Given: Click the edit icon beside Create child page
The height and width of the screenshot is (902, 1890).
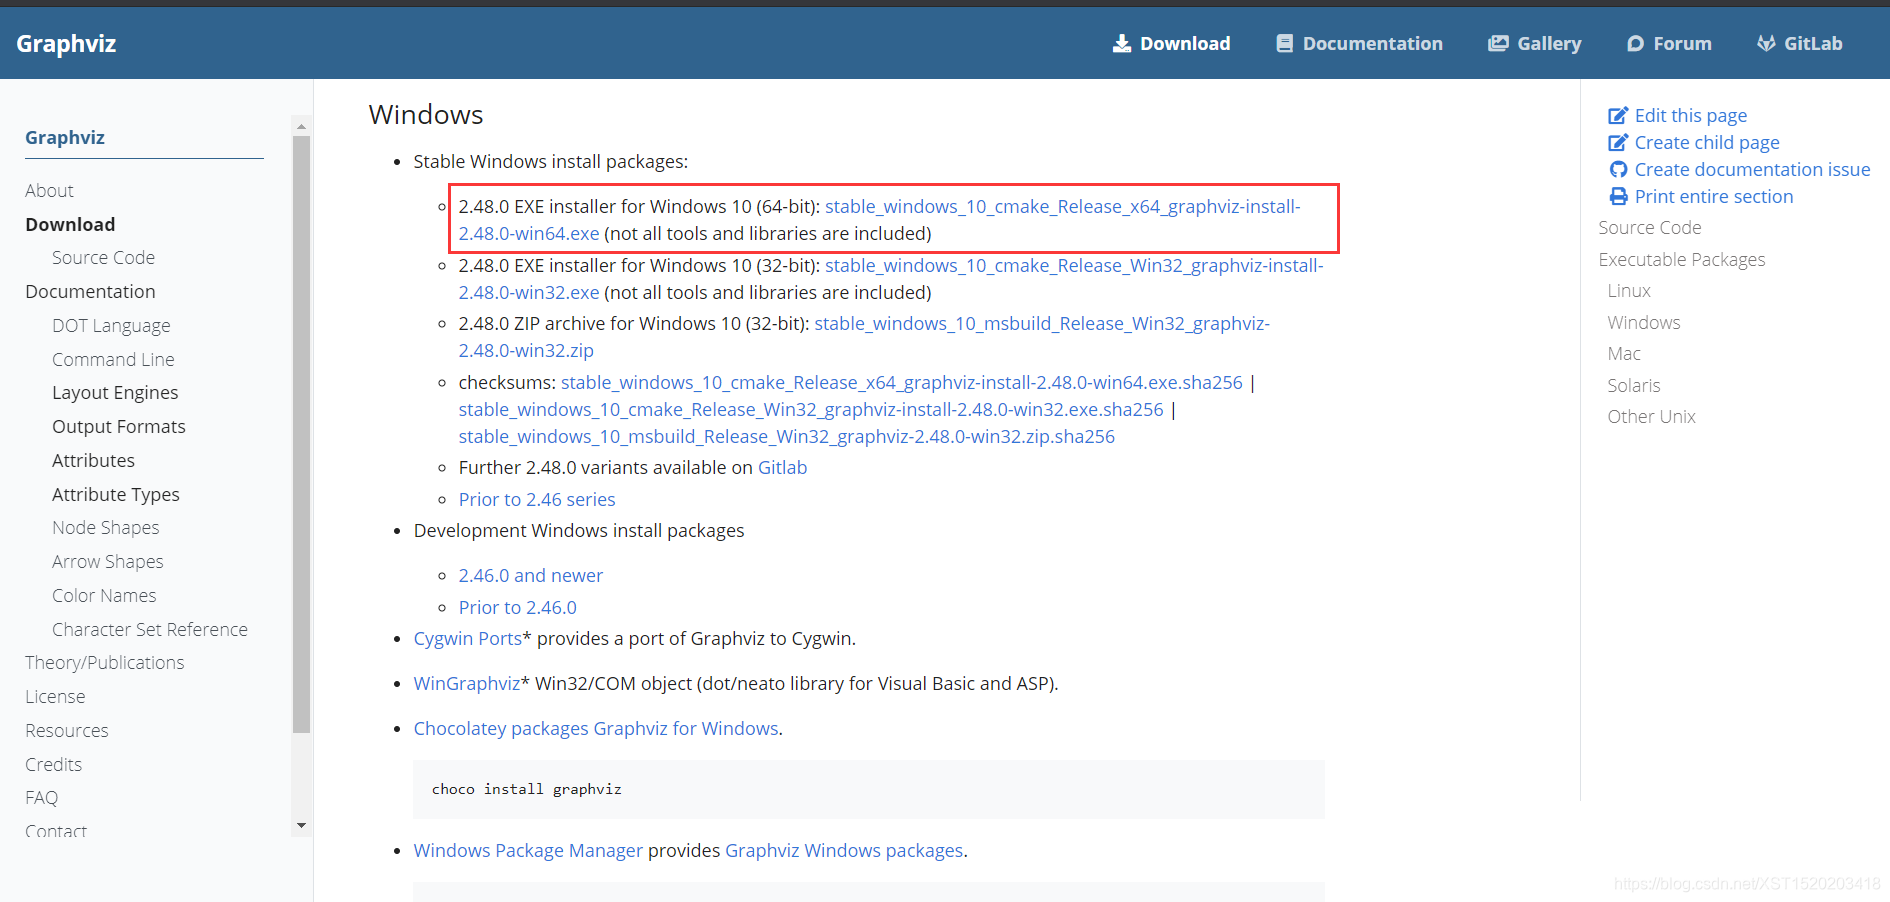Looking at the screenshot, I should [x=1618, y=142].
